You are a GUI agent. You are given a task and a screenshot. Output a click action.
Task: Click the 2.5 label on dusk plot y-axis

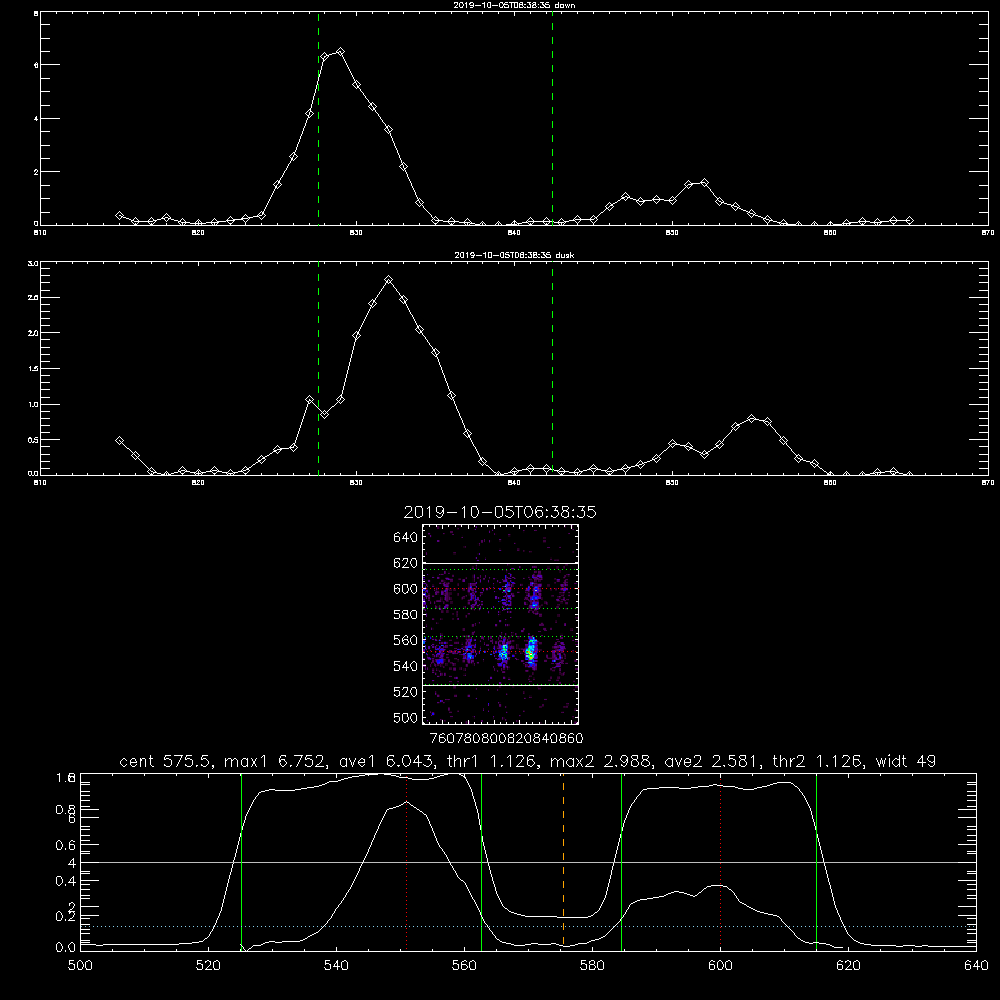[x=34, y=298]
